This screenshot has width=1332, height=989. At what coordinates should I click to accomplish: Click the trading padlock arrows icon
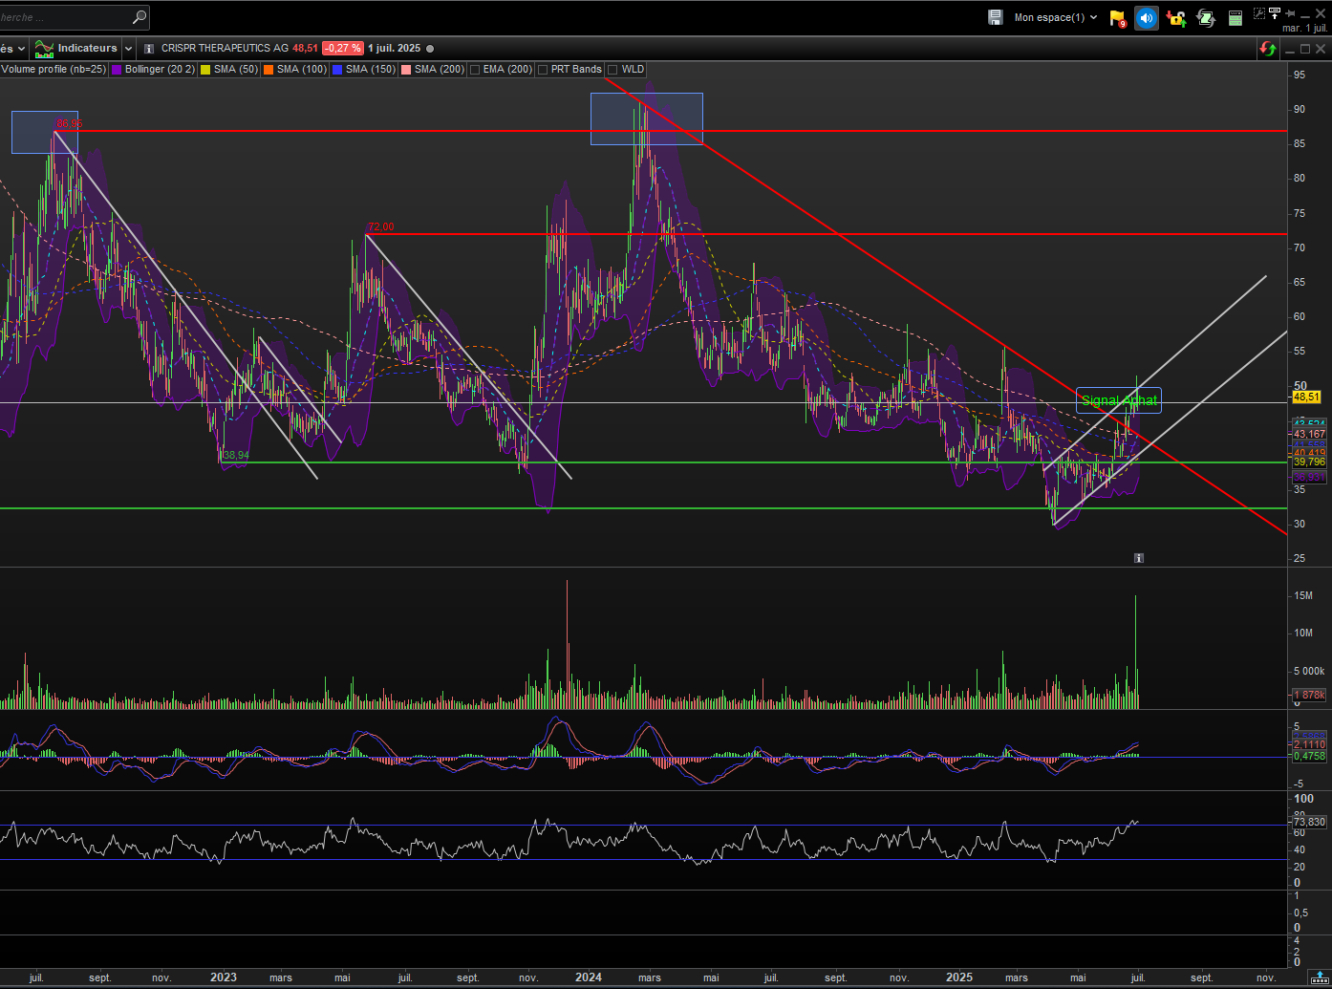(x=1176, y=18)
